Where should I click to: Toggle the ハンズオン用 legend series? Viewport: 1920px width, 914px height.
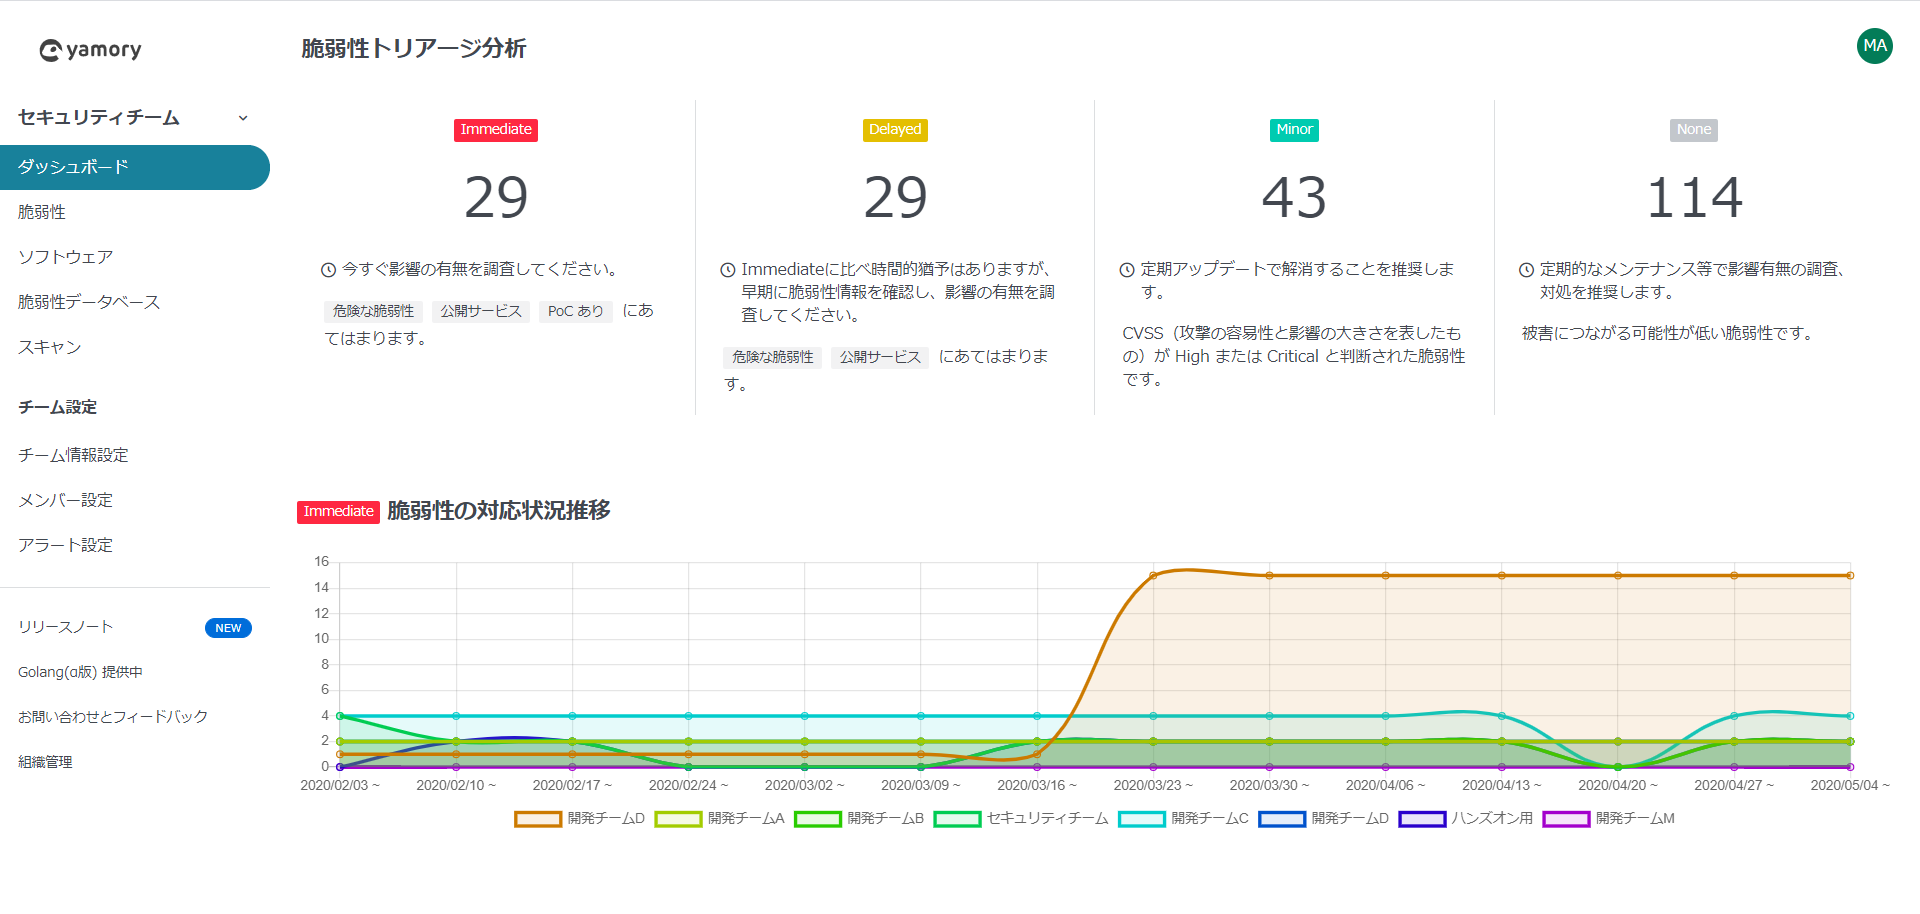1466,819
